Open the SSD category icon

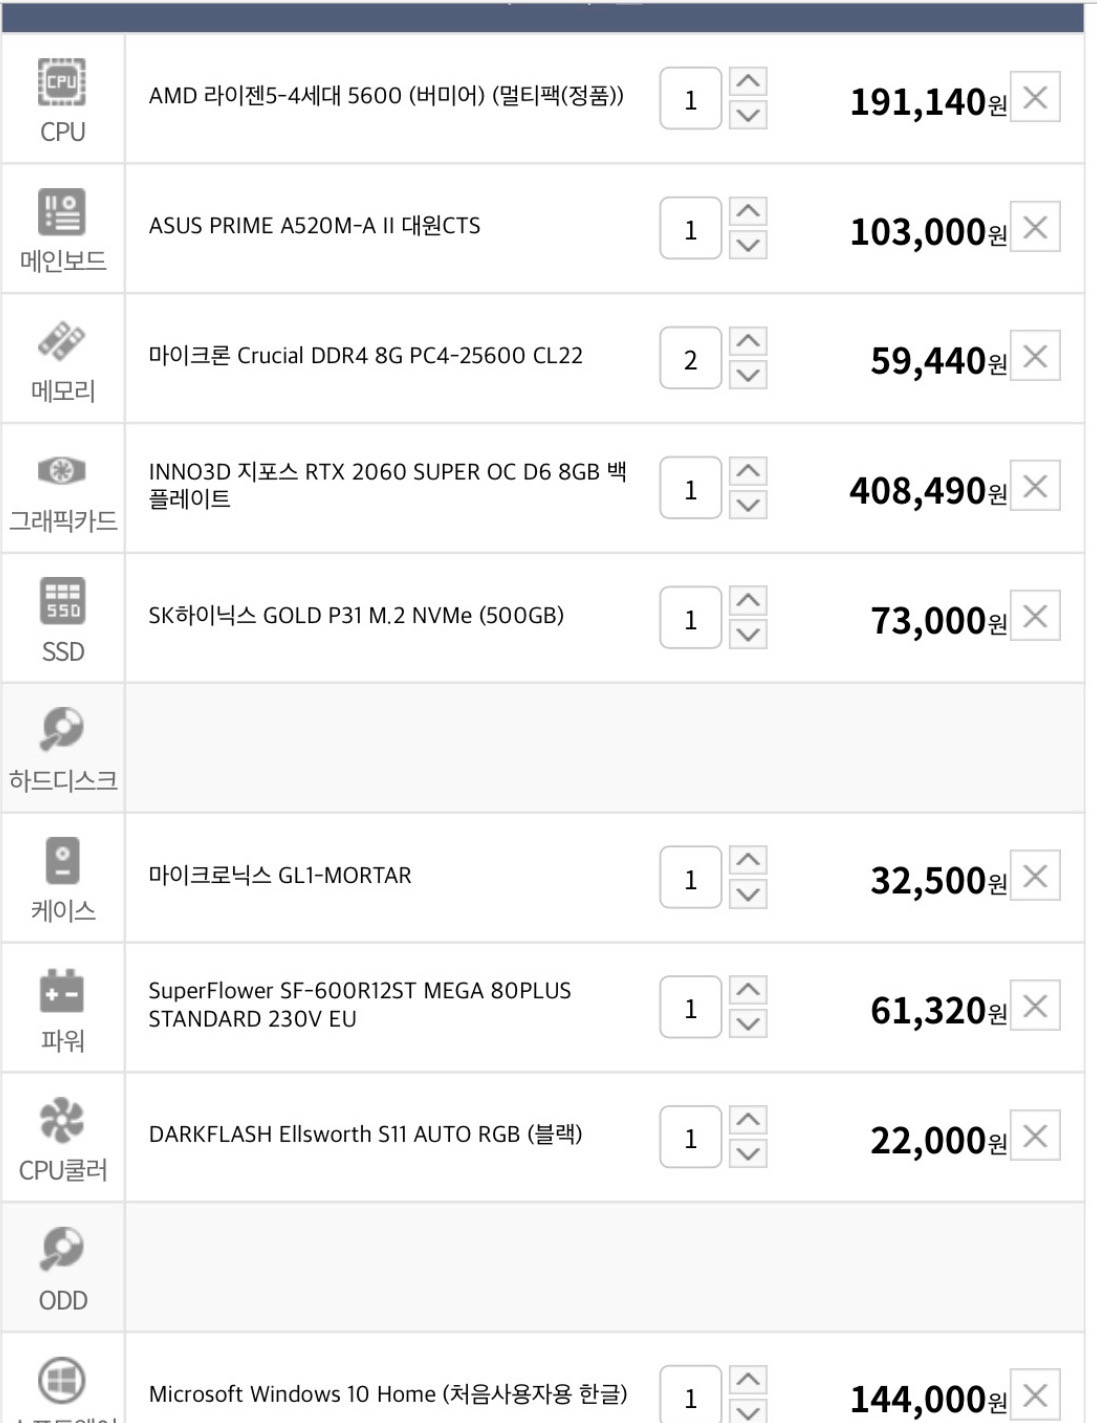pos(62,601)
